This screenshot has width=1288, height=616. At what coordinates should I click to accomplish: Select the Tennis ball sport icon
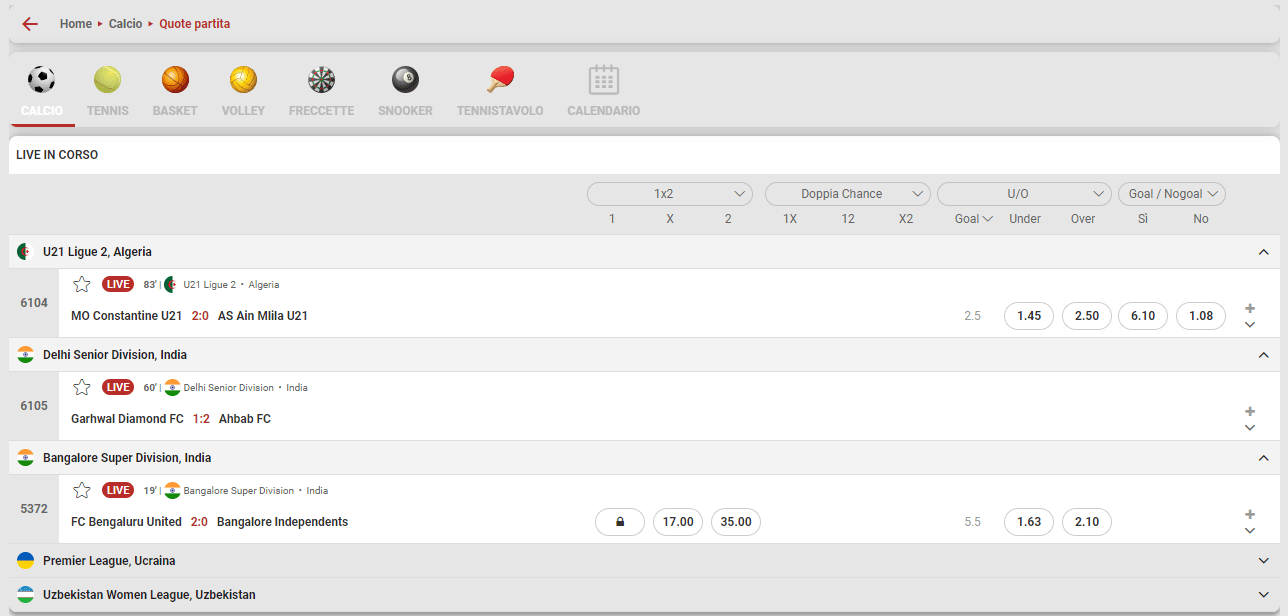point(107,80)
